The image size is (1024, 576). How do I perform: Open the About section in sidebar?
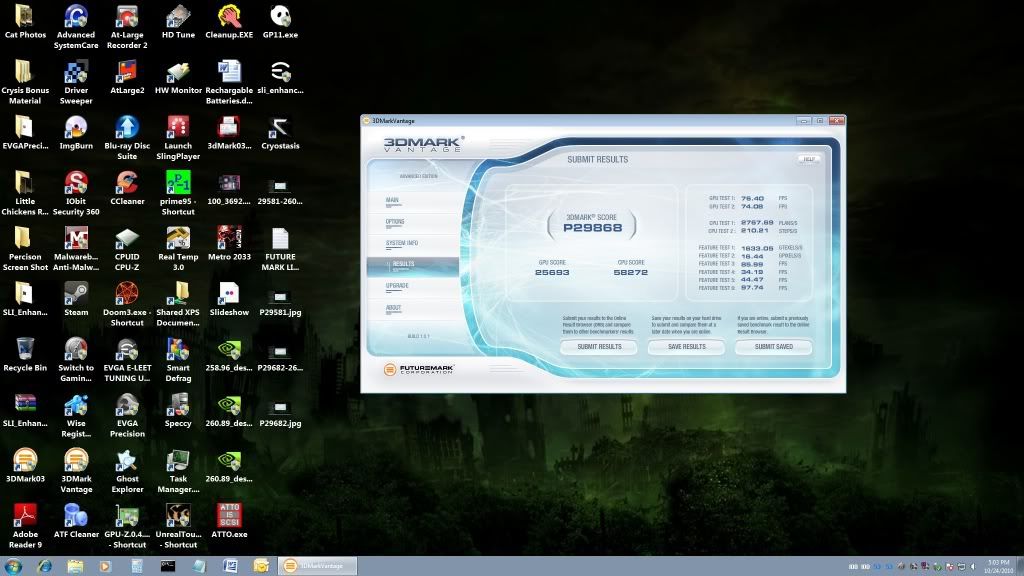pos(394,307)
